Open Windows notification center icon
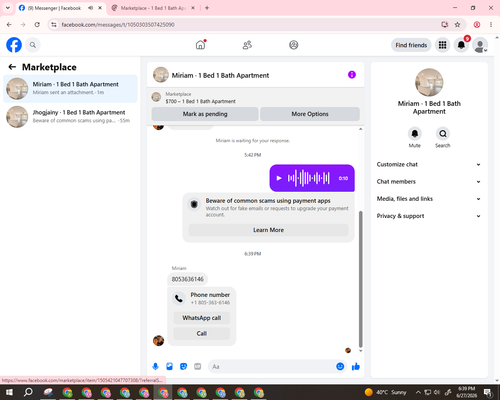Image resolution: width=500 pixels, height=400 pixels. (488, 392)
